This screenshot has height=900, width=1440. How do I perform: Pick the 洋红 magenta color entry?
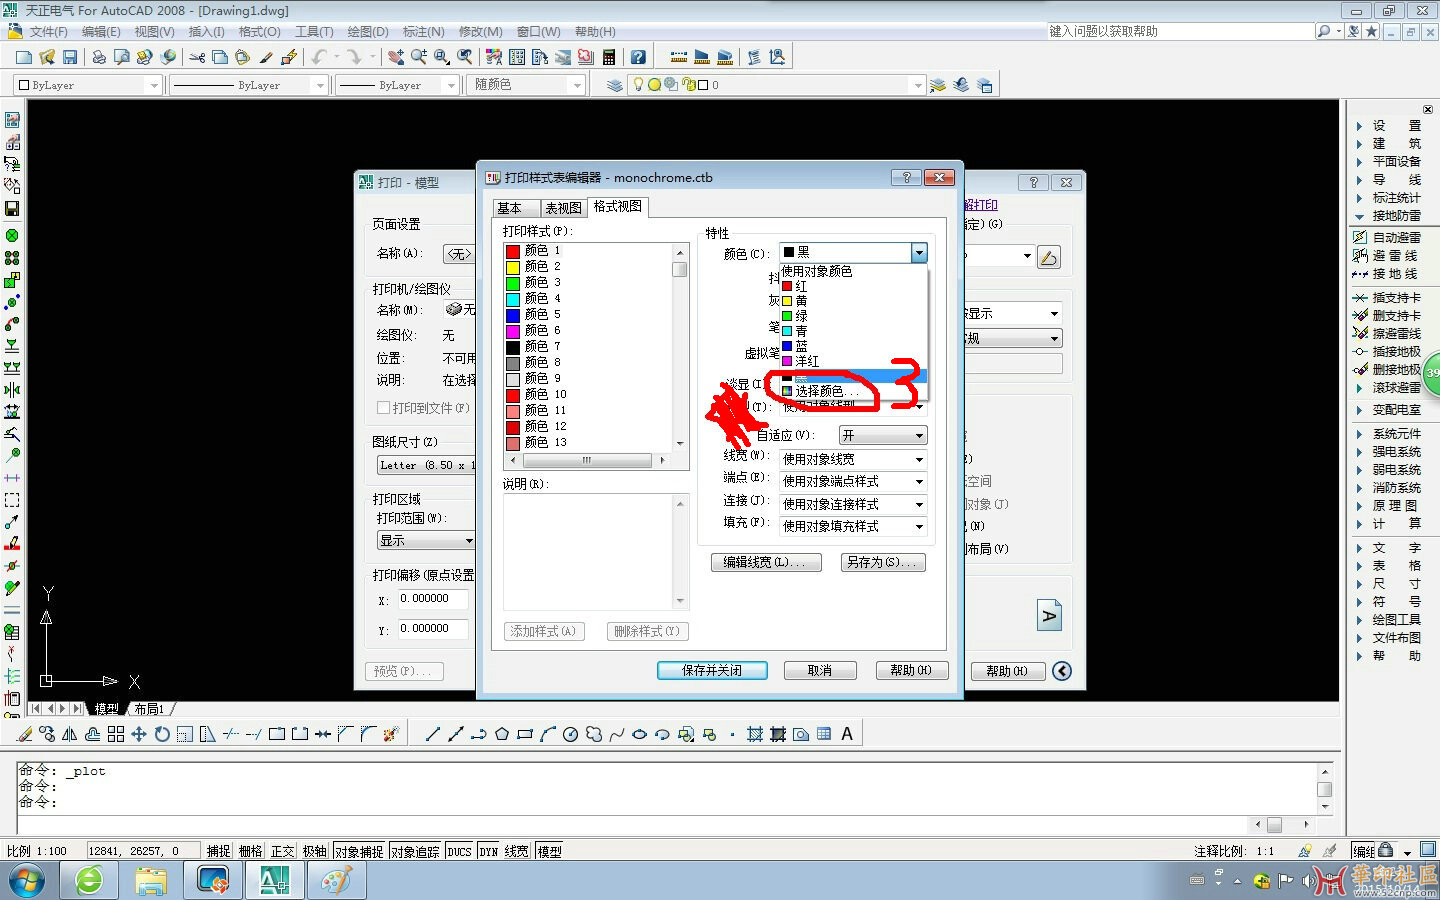coord(853,361)
